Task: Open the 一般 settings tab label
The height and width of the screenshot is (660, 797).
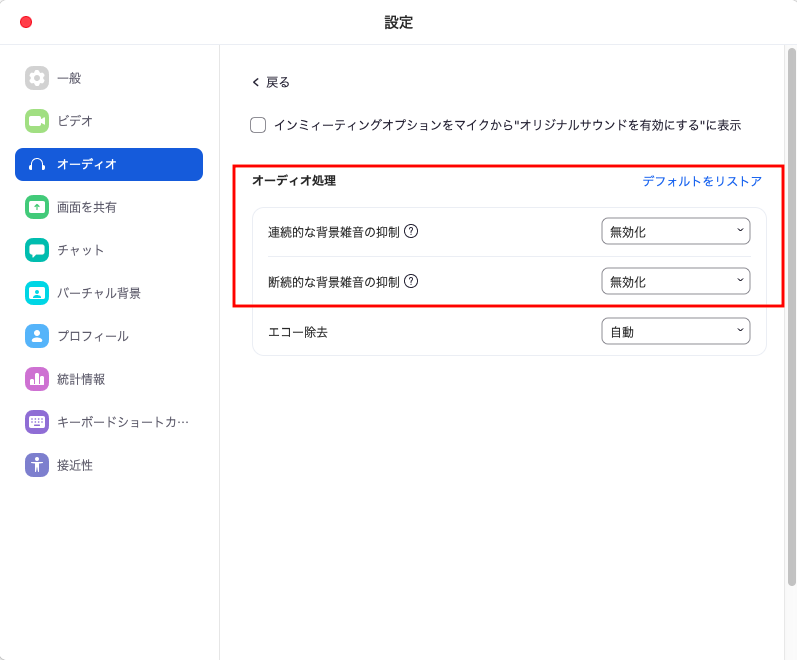Action: (x=69, y=78)
